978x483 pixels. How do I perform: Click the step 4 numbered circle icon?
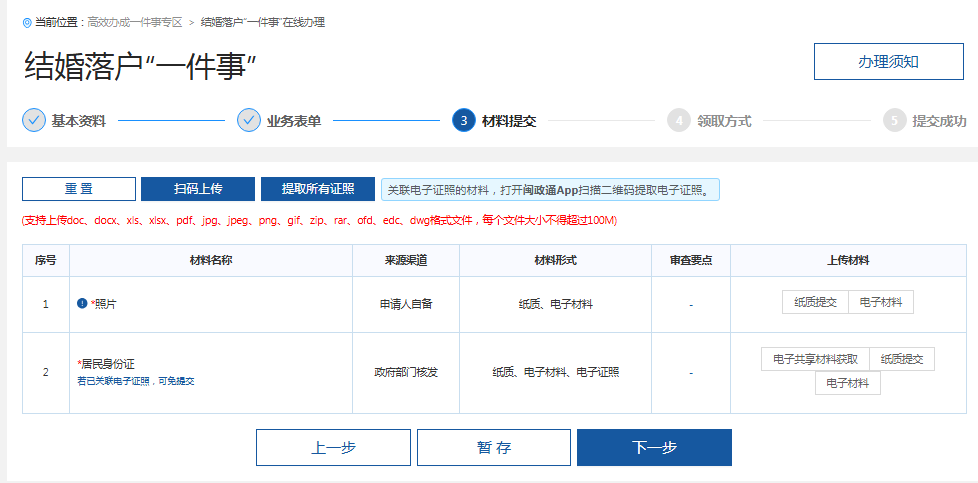click(x=679, y=121)
